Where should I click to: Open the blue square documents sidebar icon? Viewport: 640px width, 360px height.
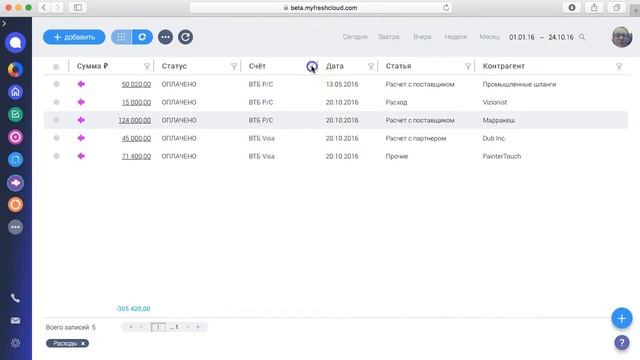tap(16, 160)
